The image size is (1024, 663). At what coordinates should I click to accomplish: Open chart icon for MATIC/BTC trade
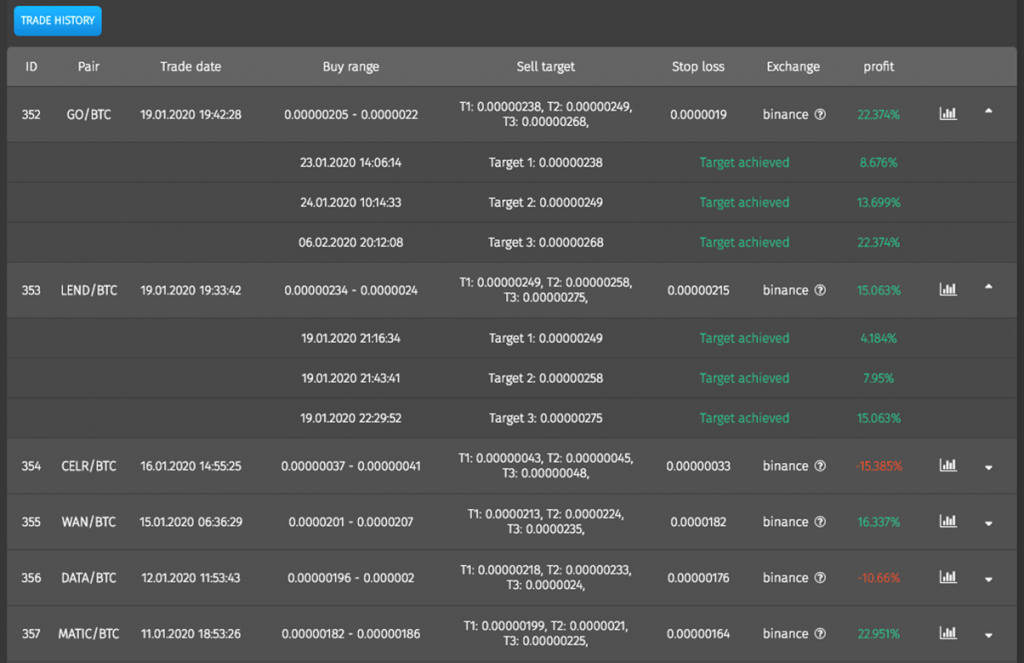[948, 633]
